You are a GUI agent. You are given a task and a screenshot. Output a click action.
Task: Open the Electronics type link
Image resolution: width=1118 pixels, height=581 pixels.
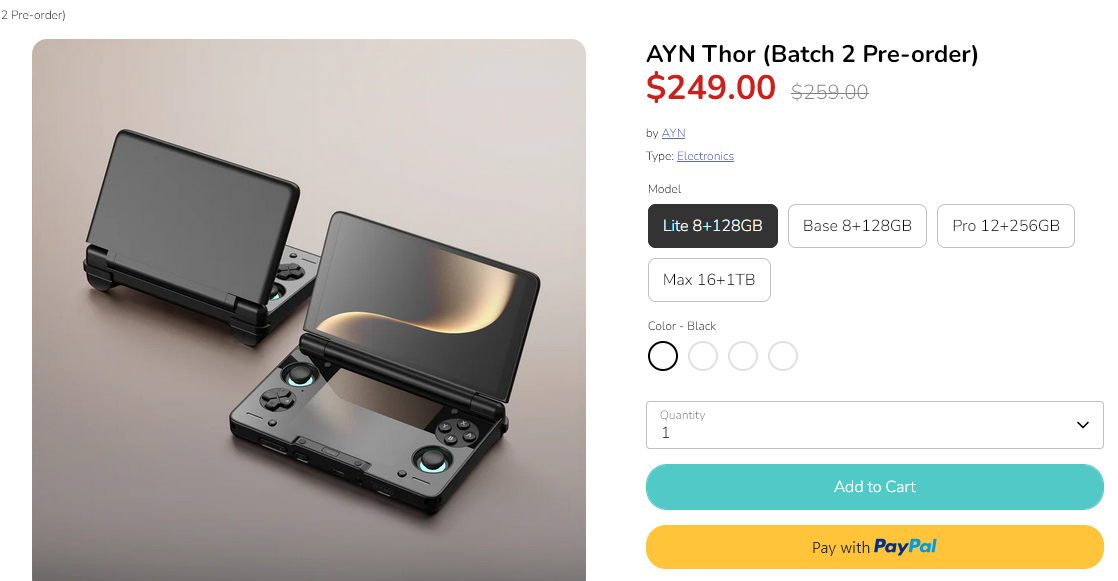pyautogui.click(x=705, y=156)
